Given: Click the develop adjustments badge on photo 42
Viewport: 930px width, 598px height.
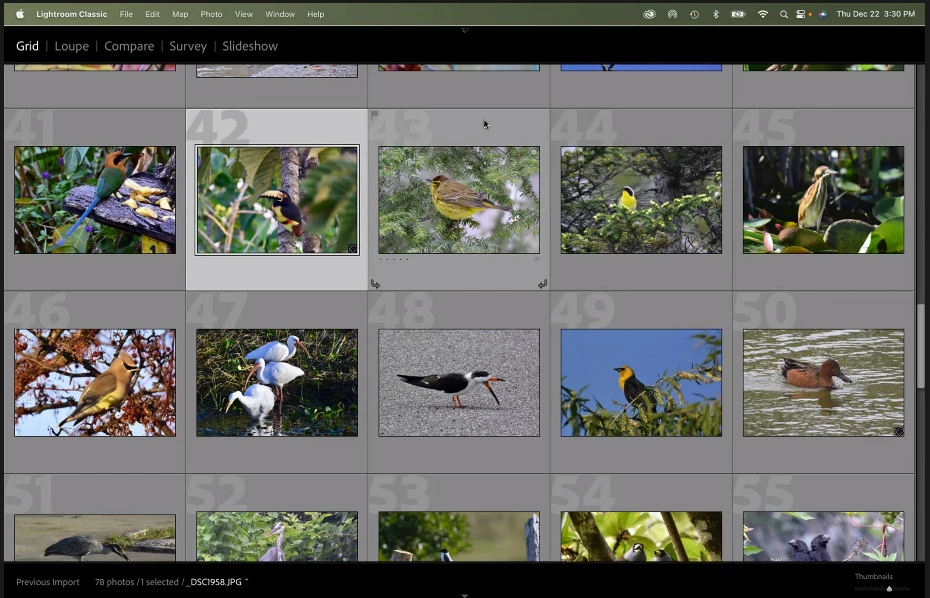Looking at the screenshot, I should [352, 249].
